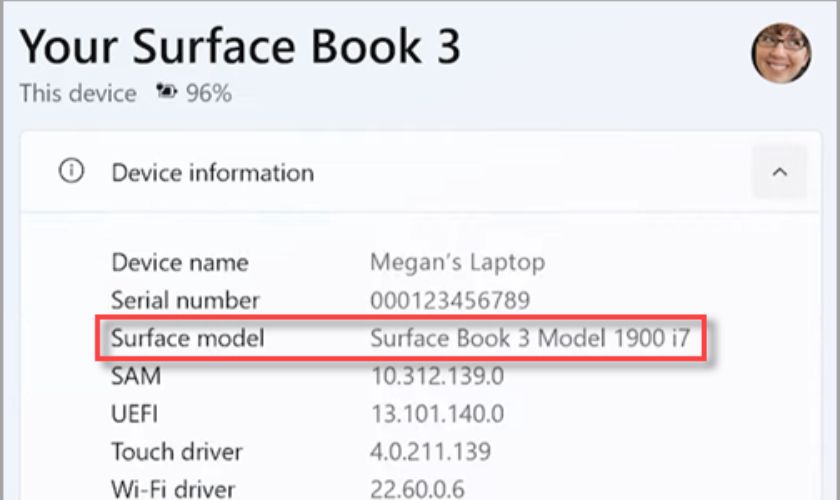Select the value 'Megan's Laptop'
This screenshot has height=500, width=840.
click(458, 263)
